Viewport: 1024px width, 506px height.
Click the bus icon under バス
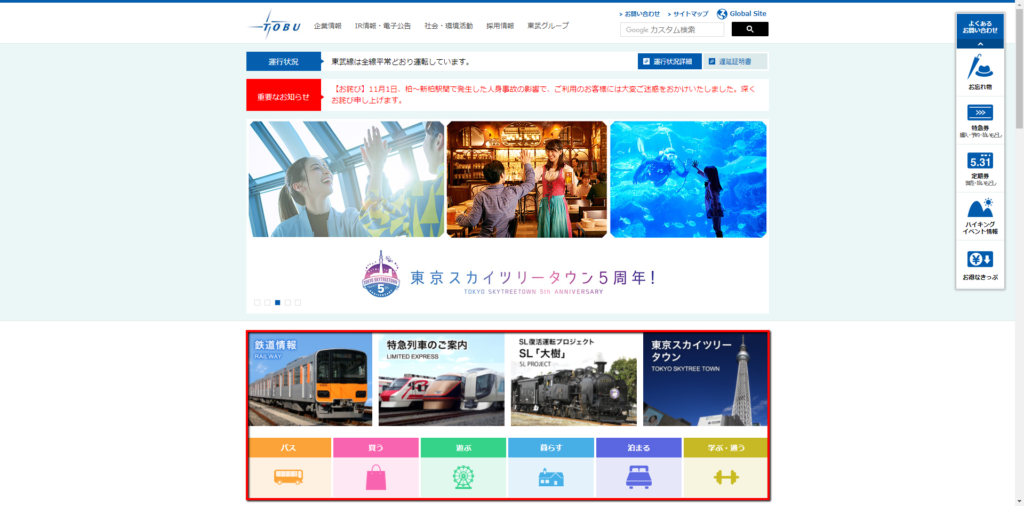click(x=288, y=477)
